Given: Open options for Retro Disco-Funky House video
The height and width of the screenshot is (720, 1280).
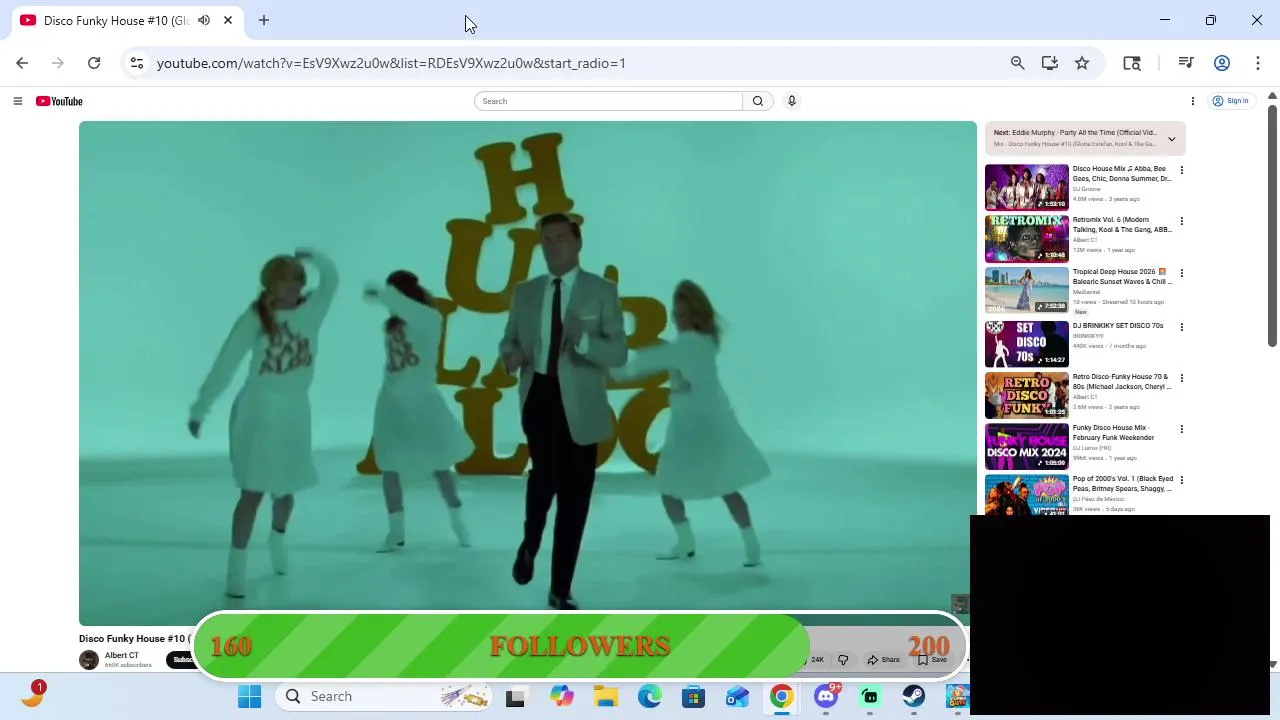Looking at the screenshot, I should pyautogui.click(x=1182, y=378).
